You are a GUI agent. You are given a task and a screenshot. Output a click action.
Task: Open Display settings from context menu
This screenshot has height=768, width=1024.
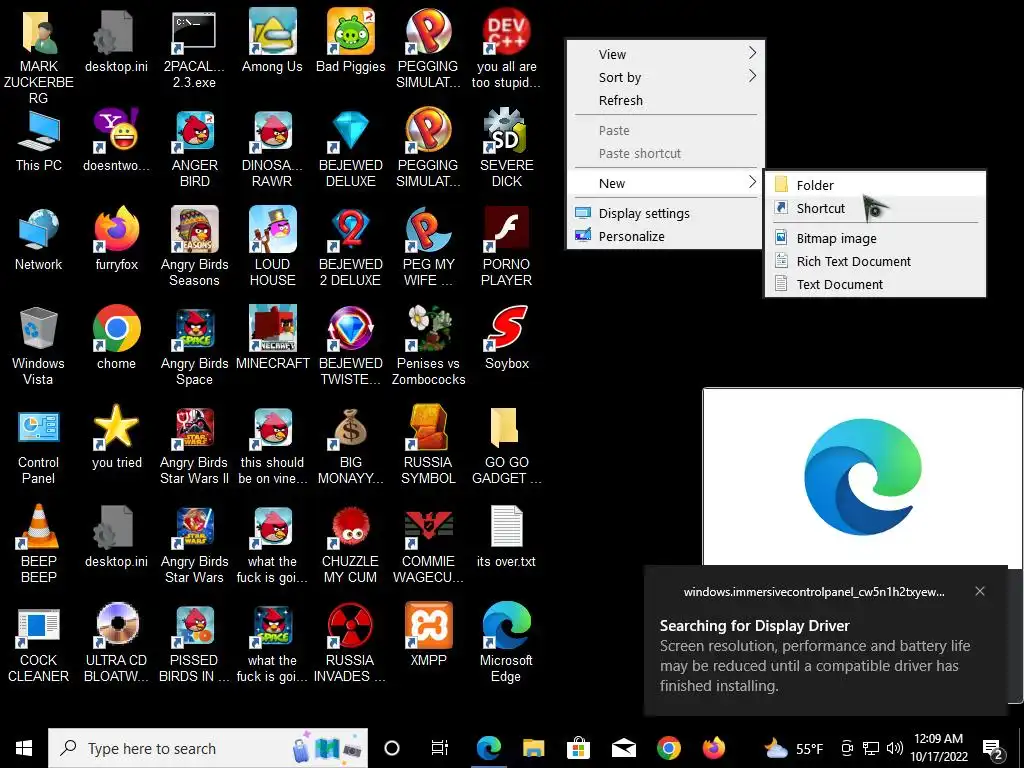coord(665,214)
